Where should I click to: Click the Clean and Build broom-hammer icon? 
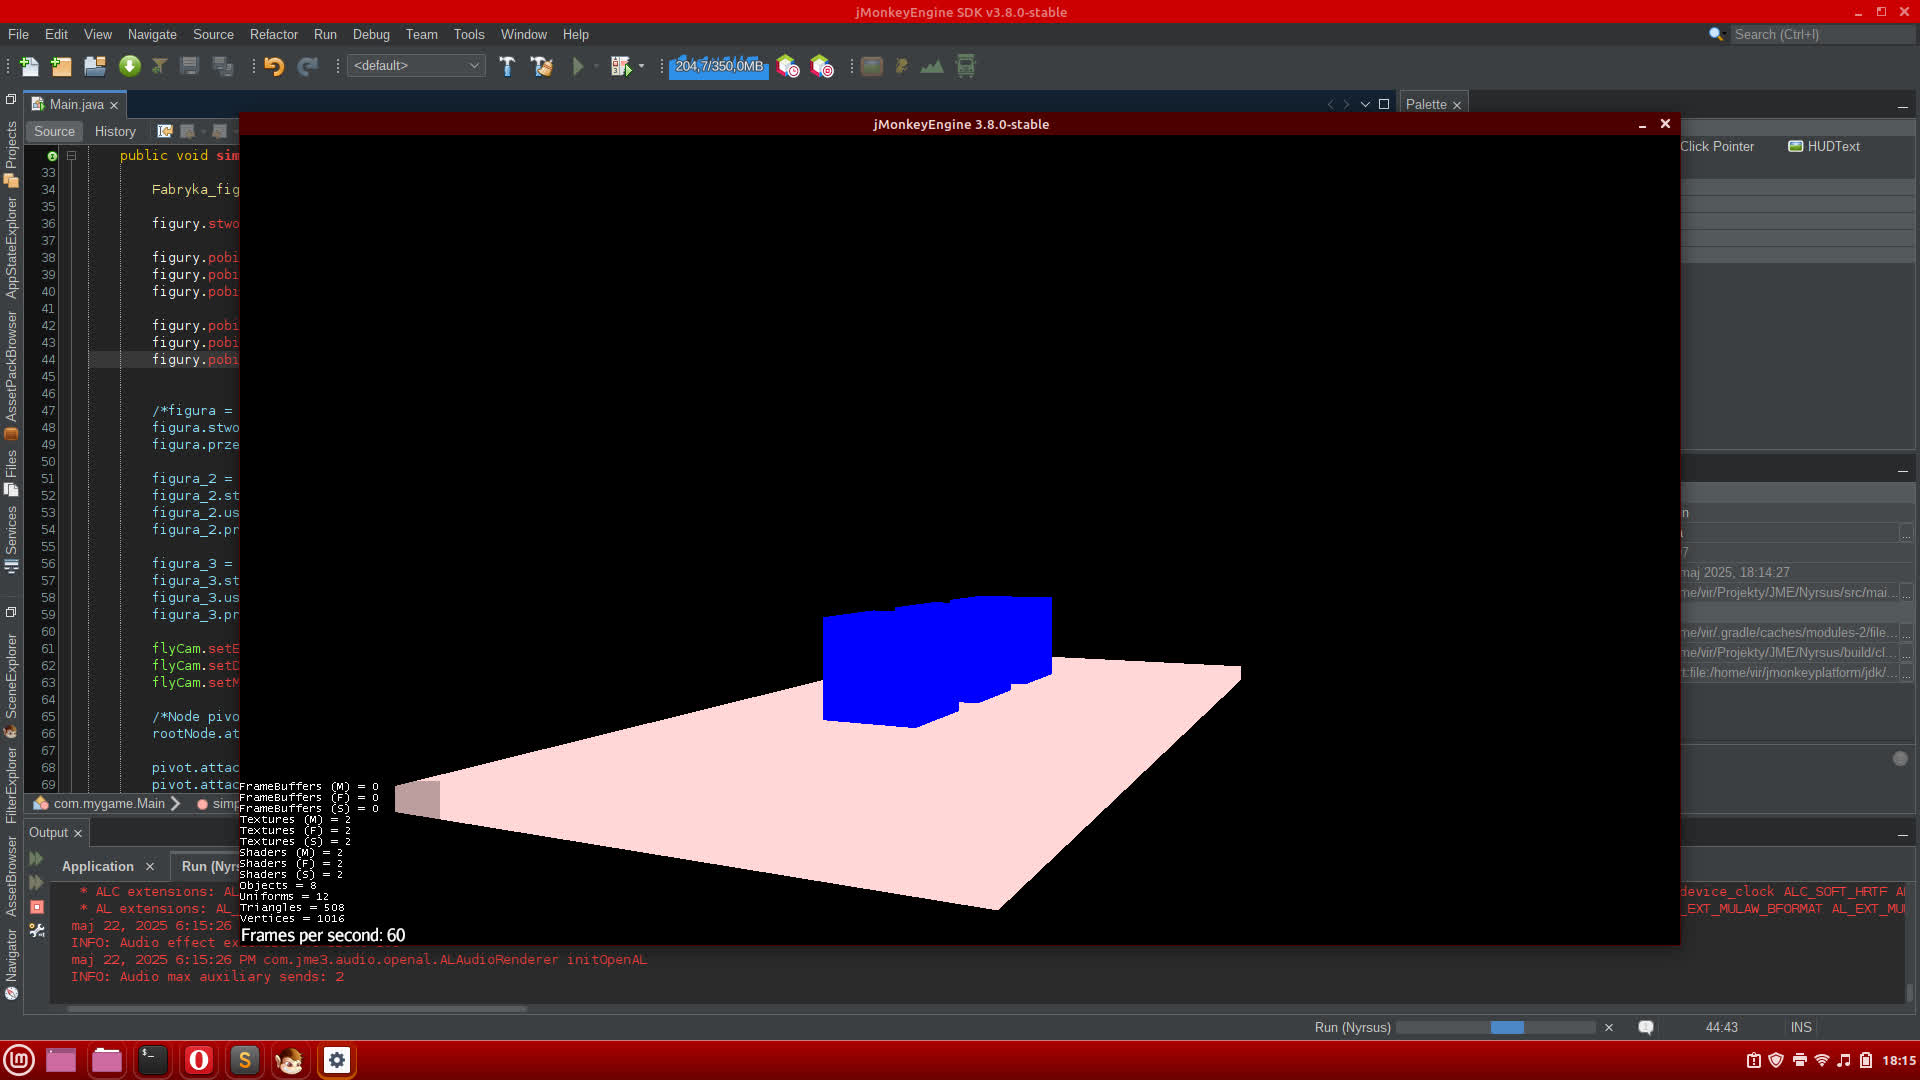coord(541,66)
